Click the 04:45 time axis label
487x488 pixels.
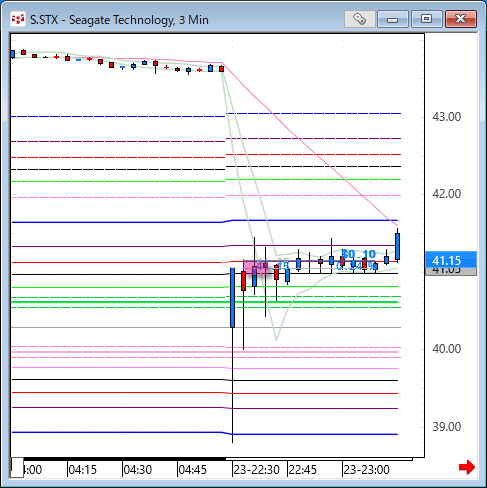coord(193,470)
